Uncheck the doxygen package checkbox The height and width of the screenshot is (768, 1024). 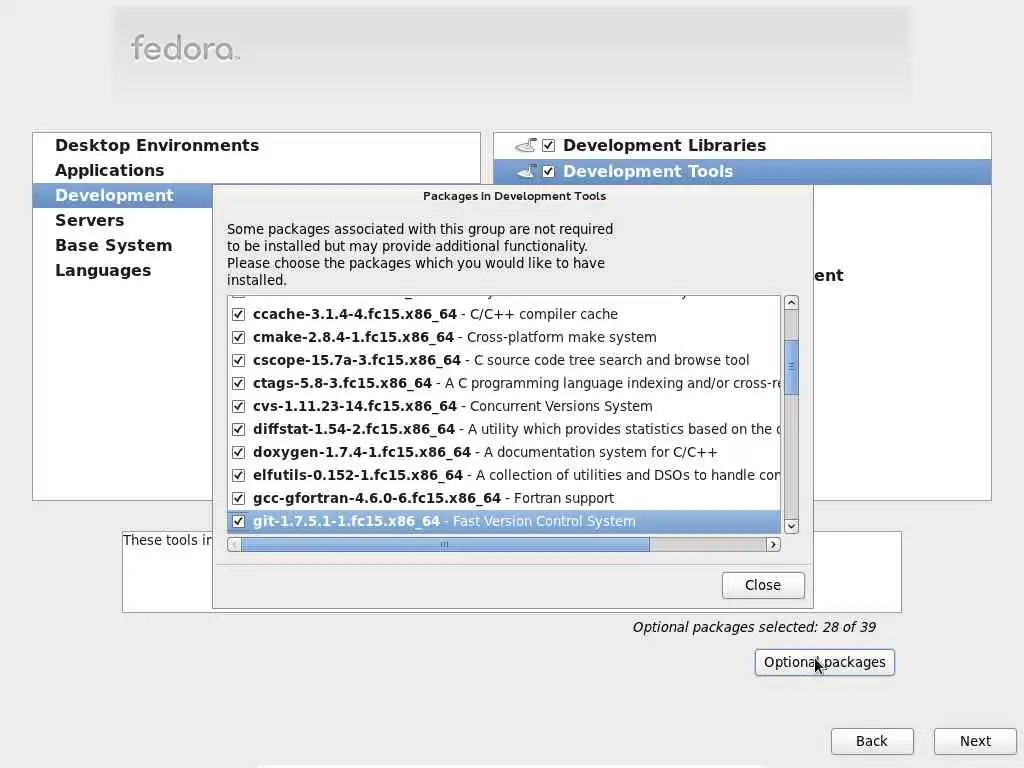(238, 452)
